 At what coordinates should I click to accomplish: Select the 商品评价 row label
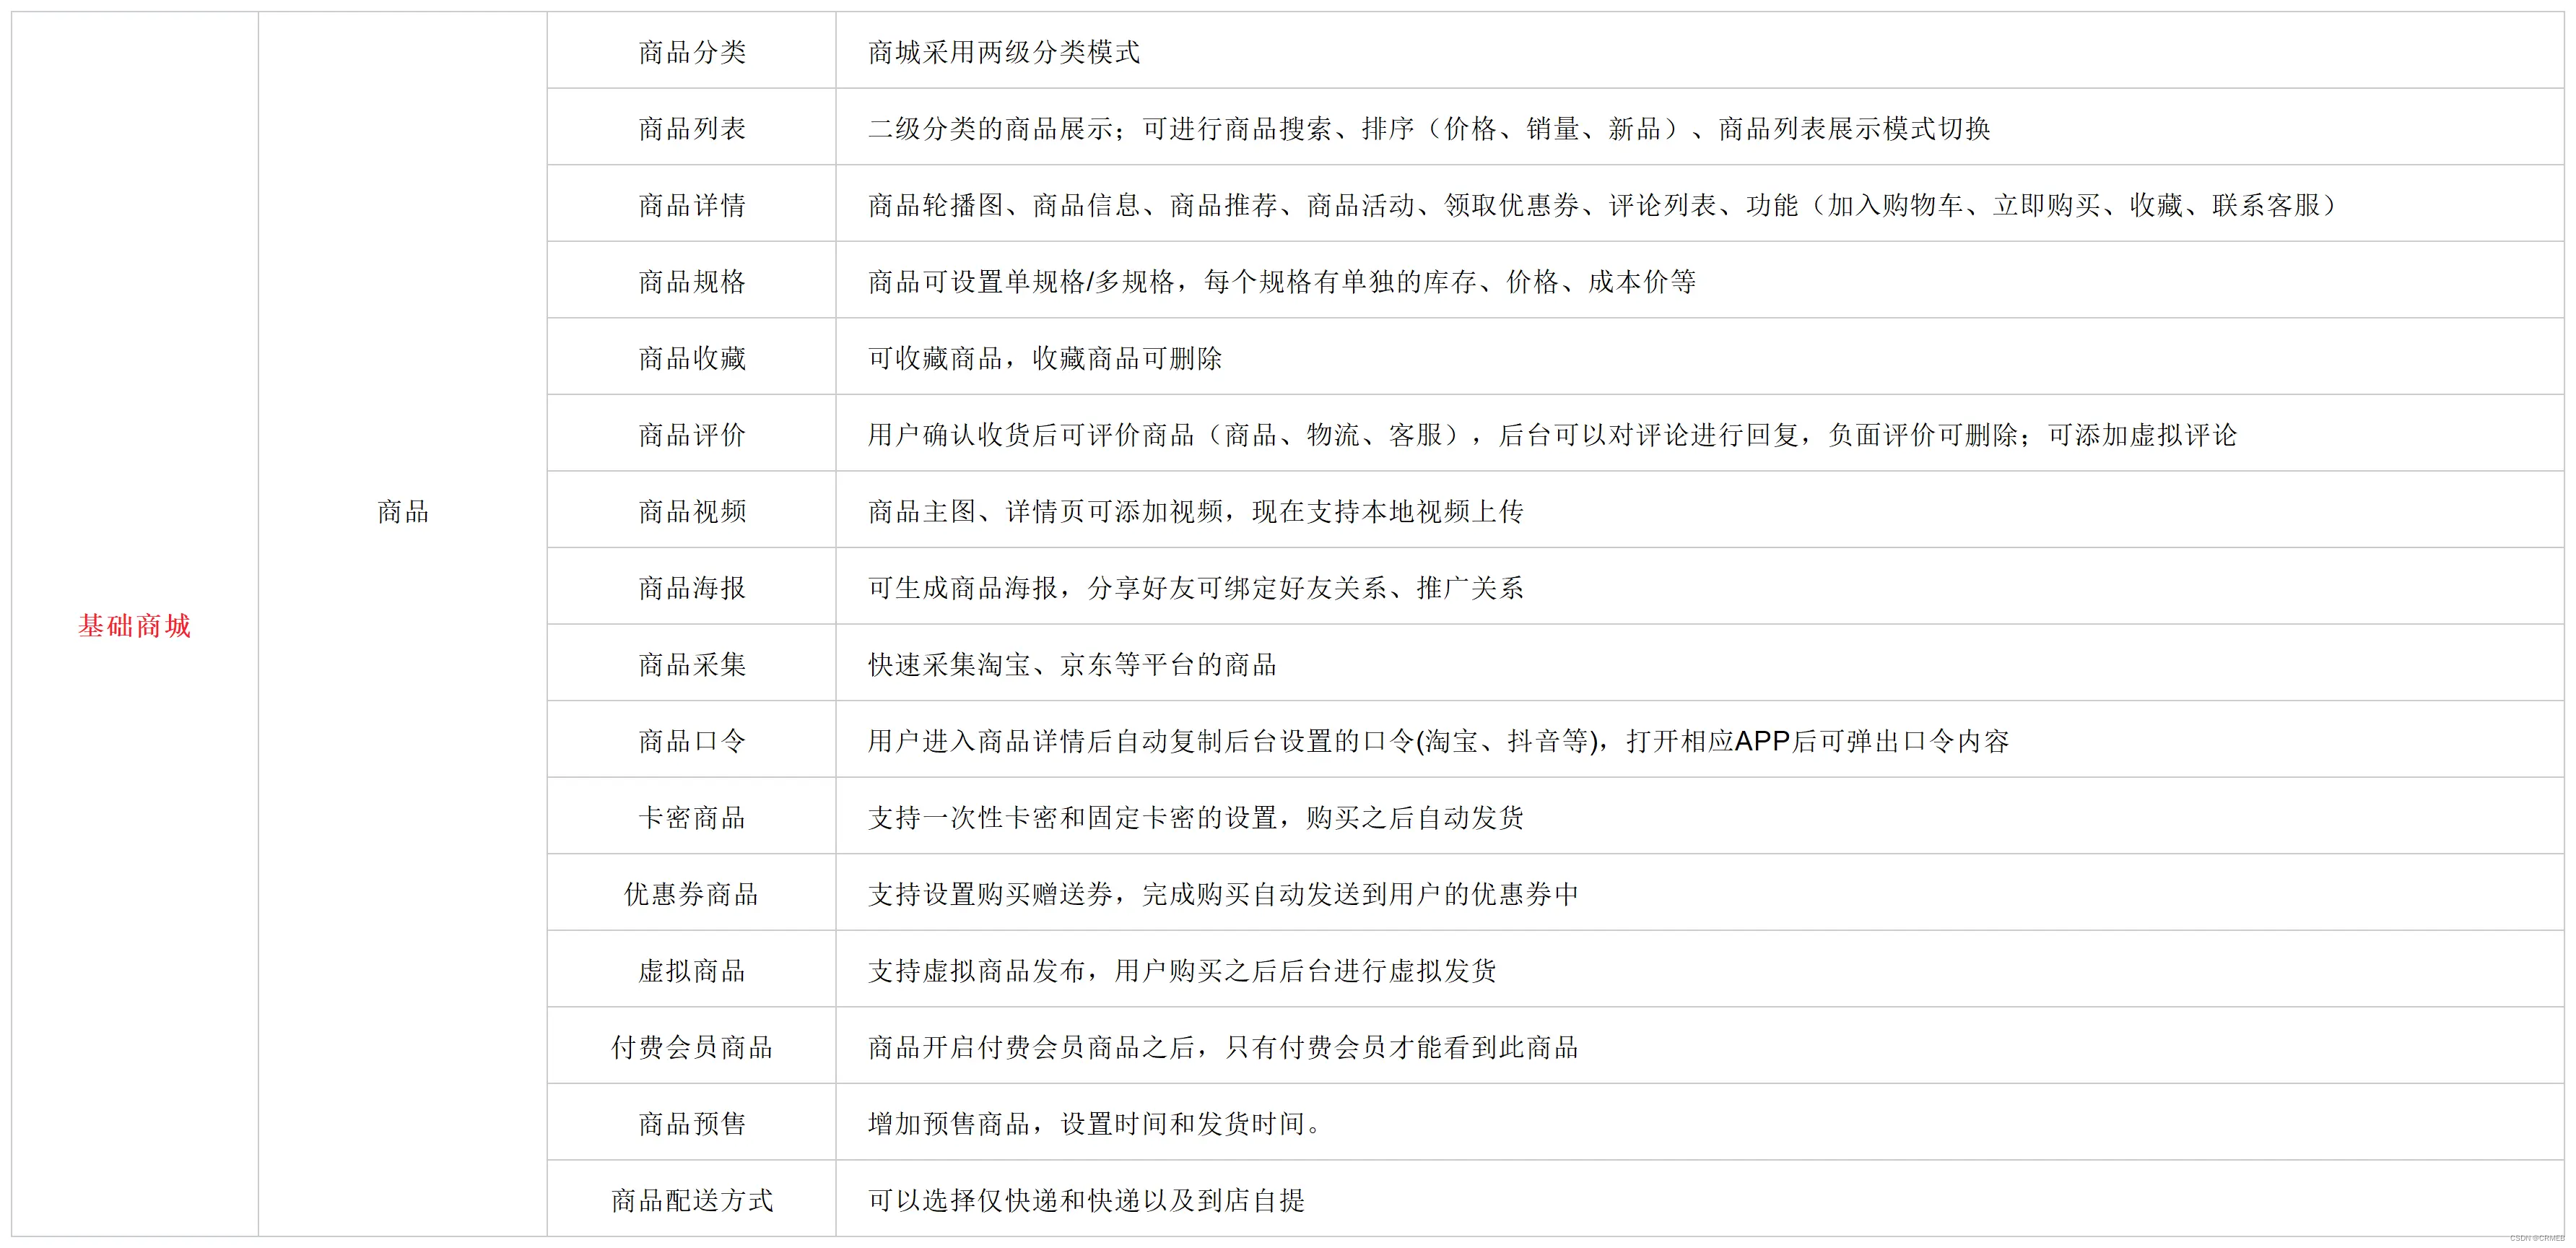(x=692, y=435)
